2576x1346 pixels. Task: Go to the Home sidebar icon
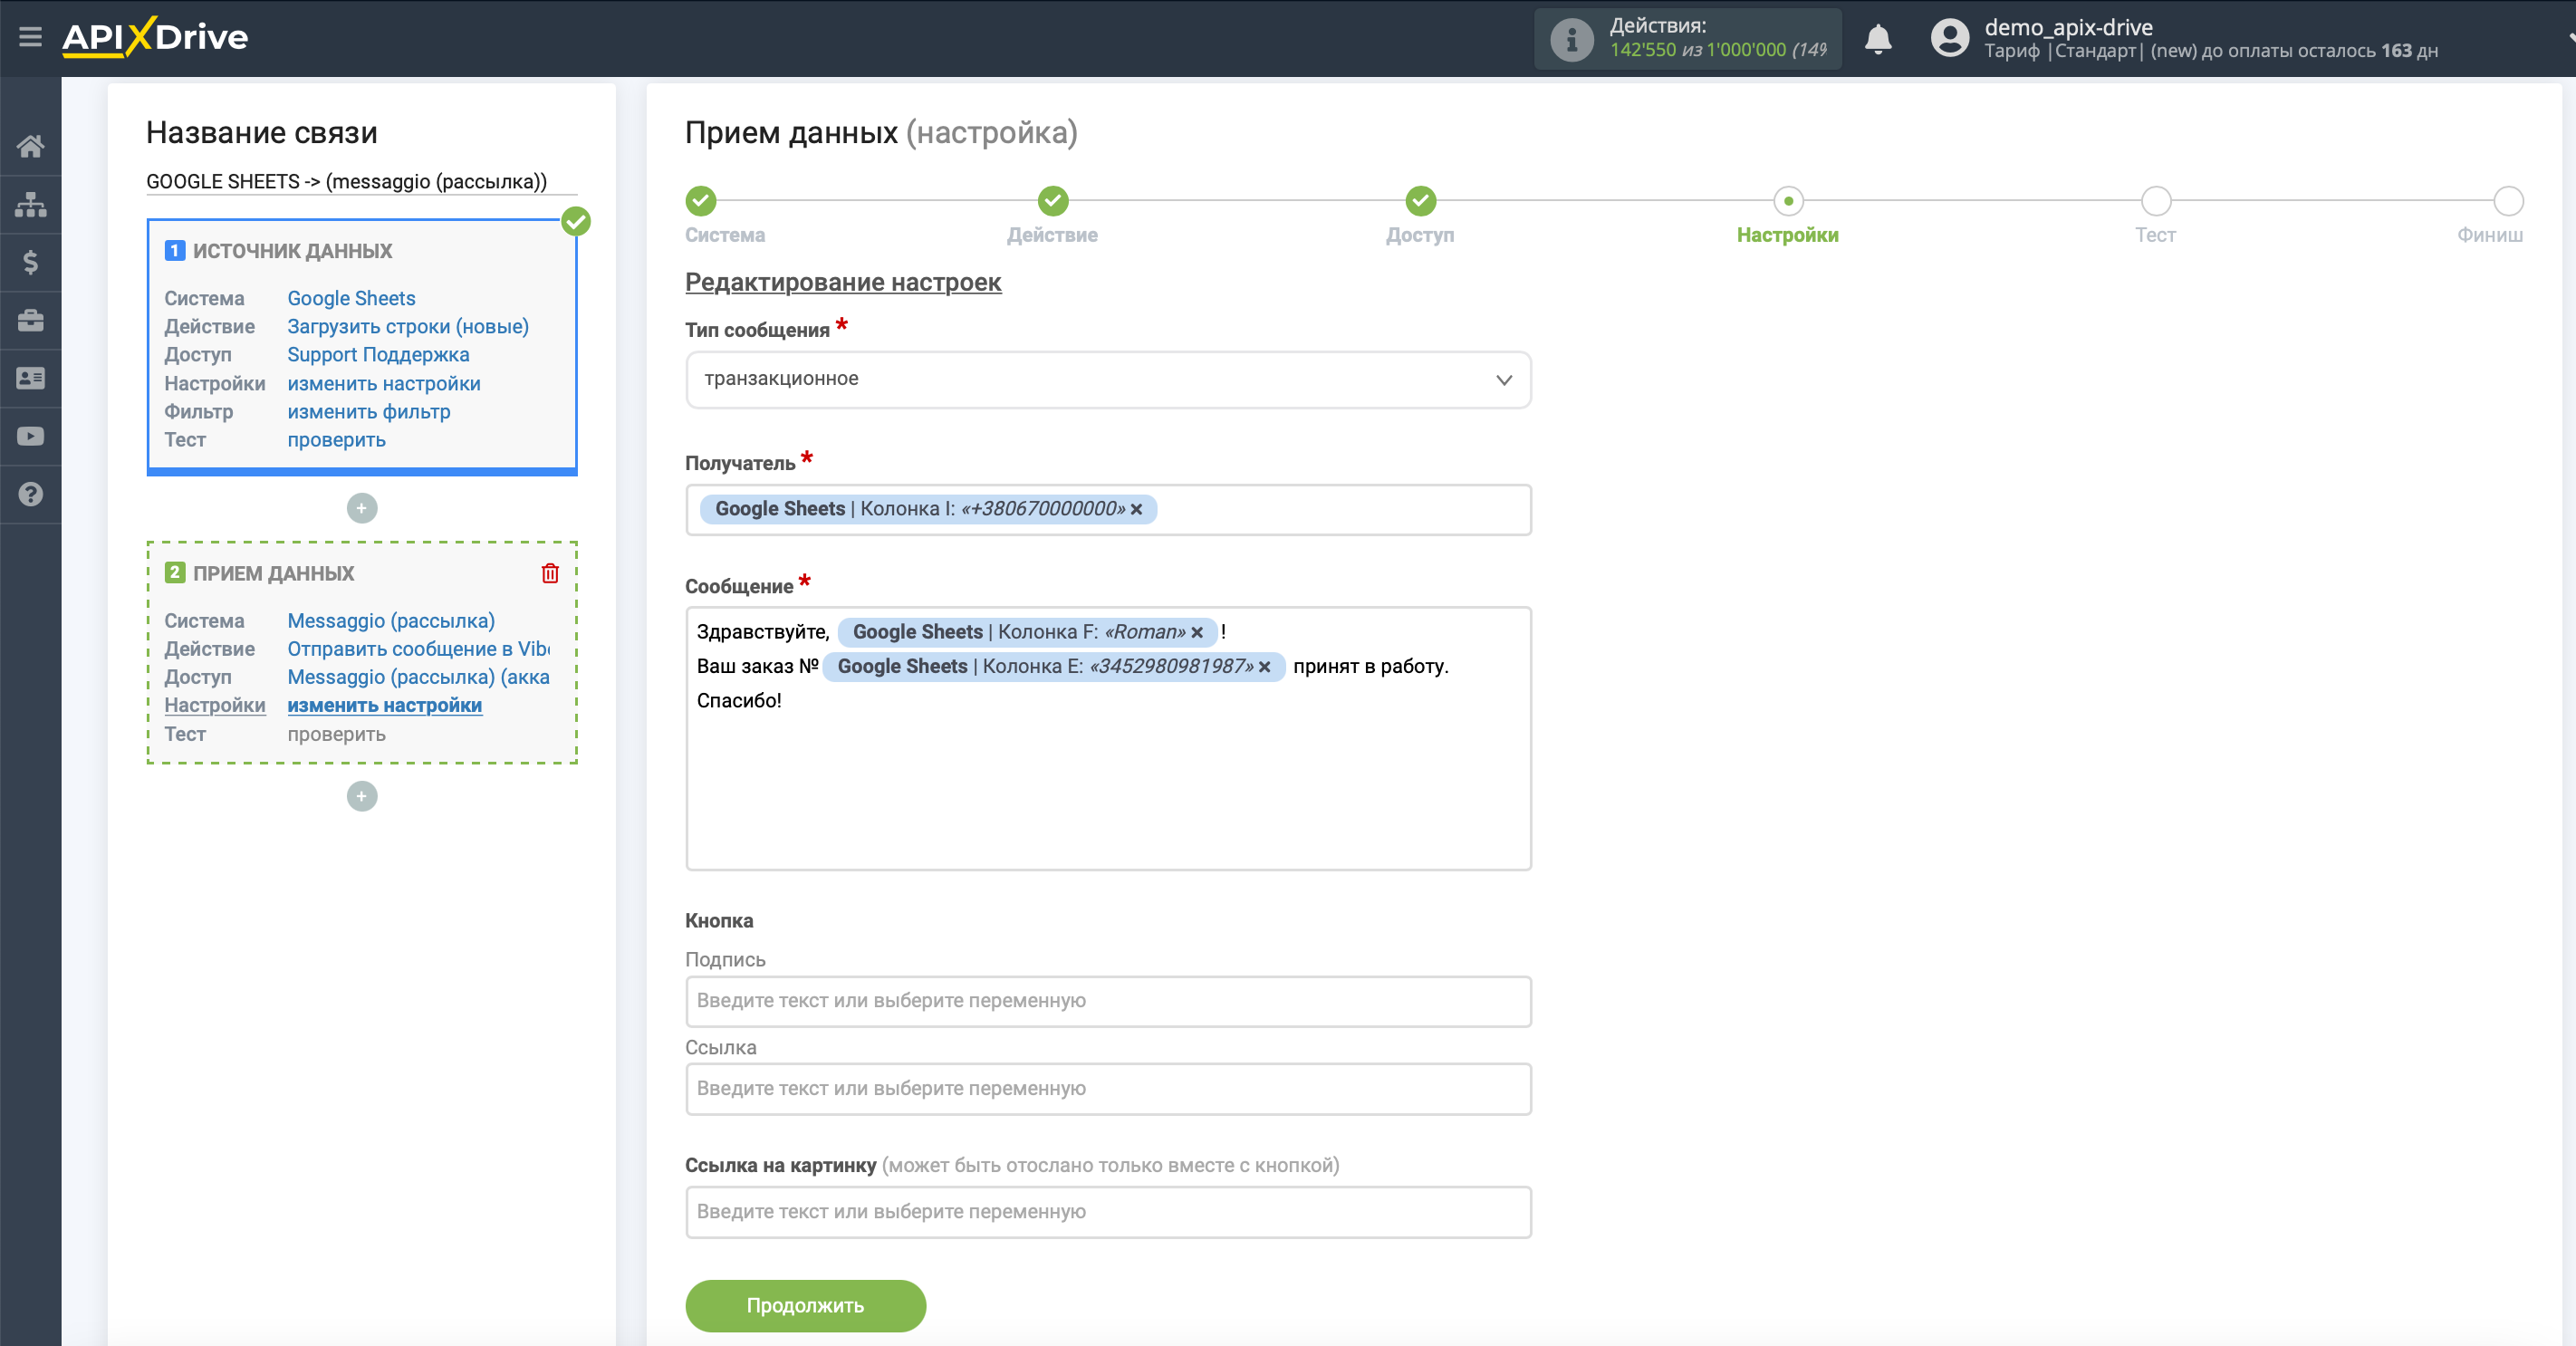(x=30, y=147)
